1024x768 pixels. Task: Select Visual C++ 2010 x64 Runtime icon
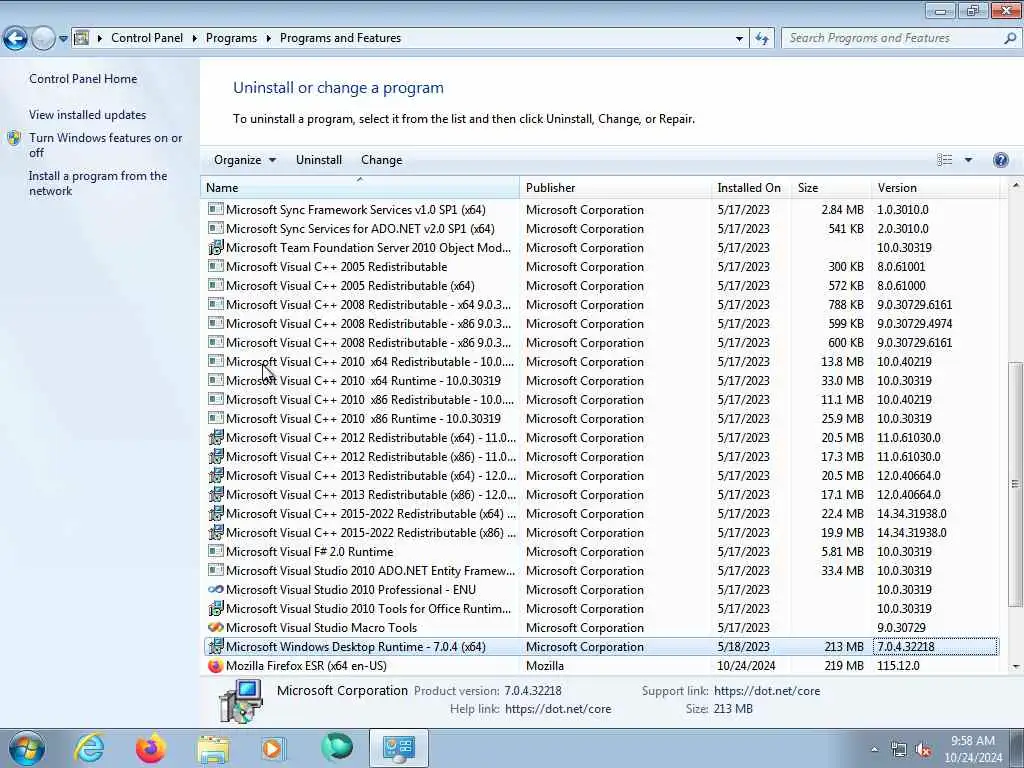(x=215, y=380)
